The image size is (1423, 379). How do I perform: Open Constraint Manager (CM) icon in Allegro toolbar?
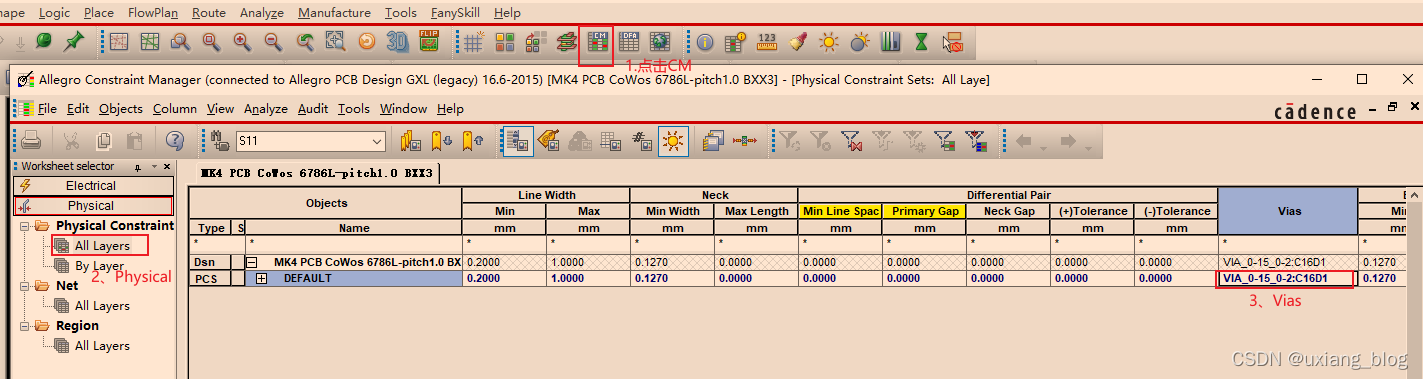tap(597, 41)
